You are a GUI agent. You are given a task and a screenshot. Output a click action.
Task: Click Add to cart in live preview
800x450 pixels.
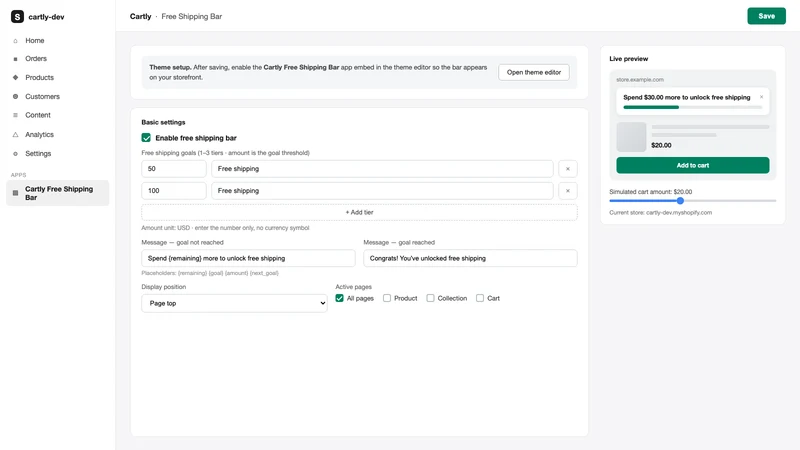(x=692, y=165)
